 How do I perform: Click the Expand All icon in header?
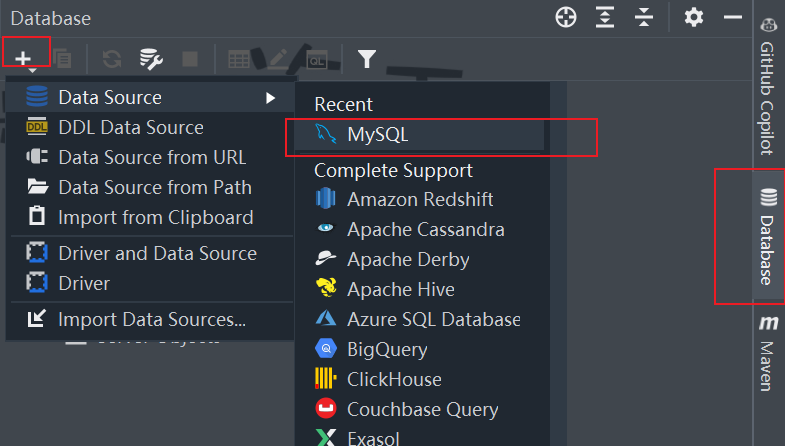[605, 18]
